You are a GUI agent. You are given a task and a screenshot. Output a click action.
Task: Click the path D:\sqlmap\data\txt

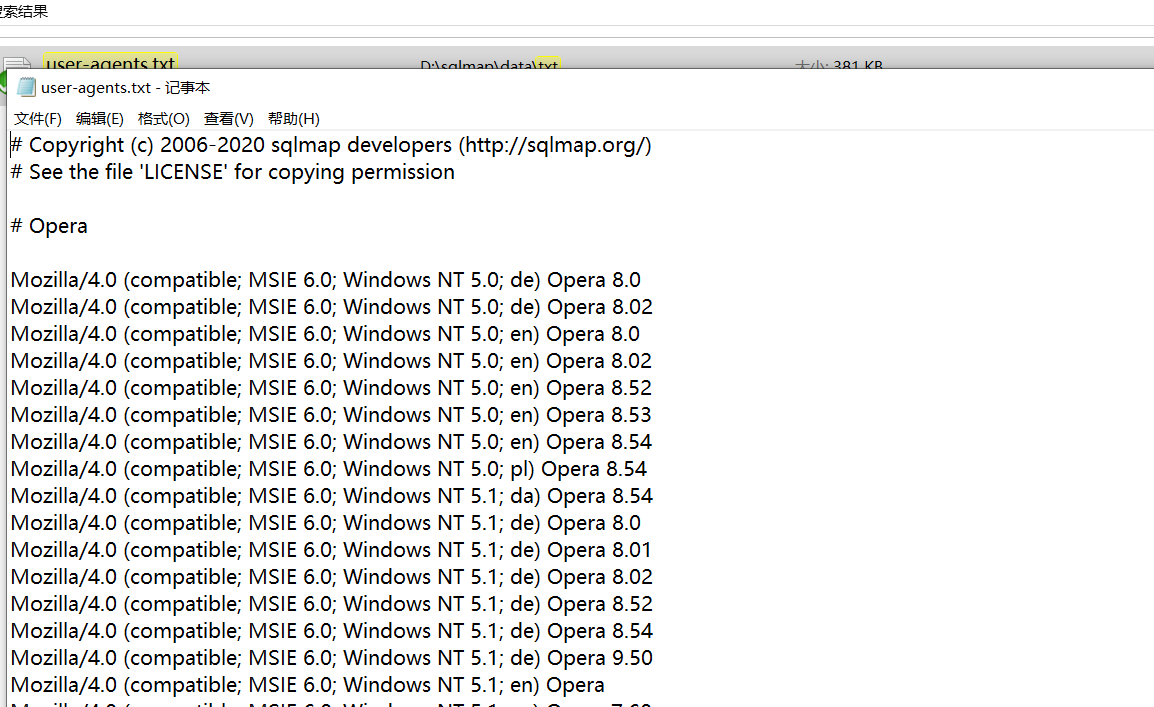tap(488, 66)
